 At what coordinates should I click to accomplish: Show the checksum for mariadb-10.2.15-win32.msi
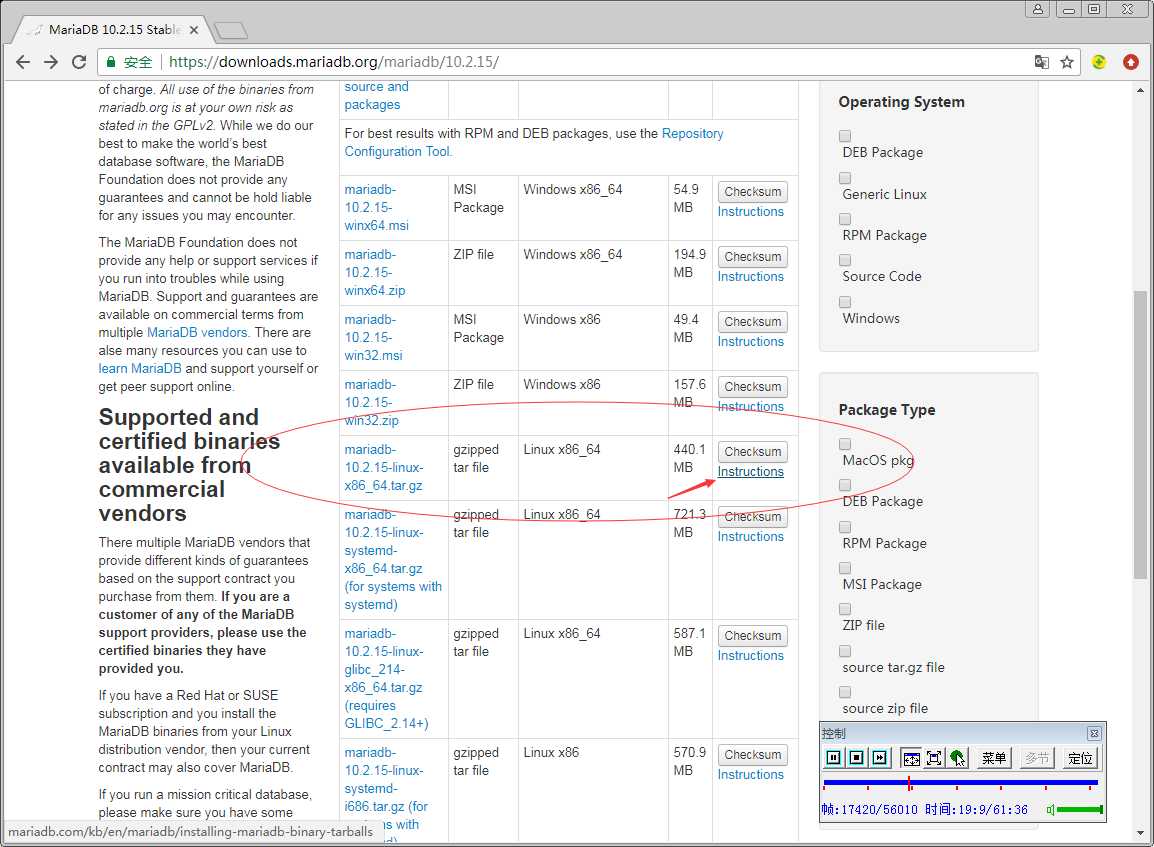[753, 322]
